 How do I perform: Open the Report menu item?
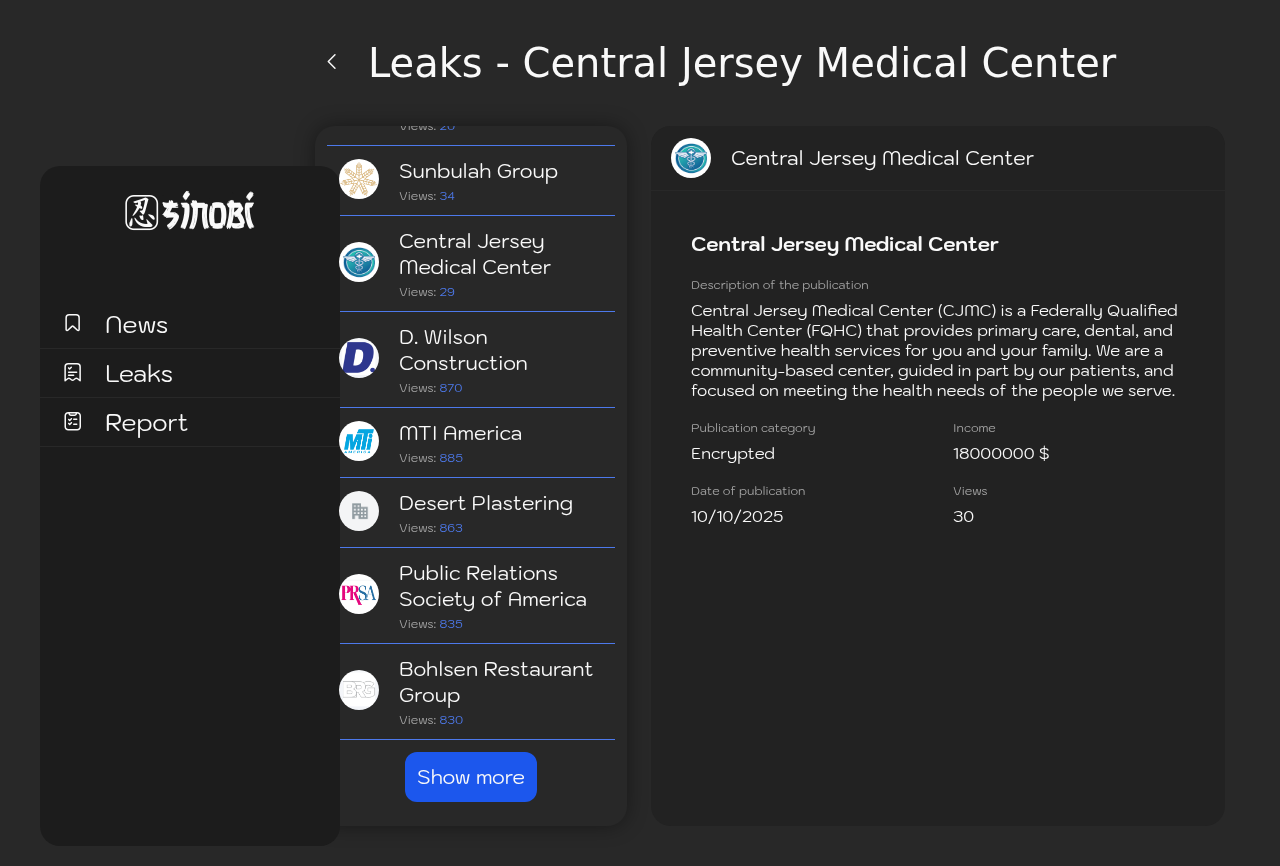pyautogui.click(x=146, y=423)
